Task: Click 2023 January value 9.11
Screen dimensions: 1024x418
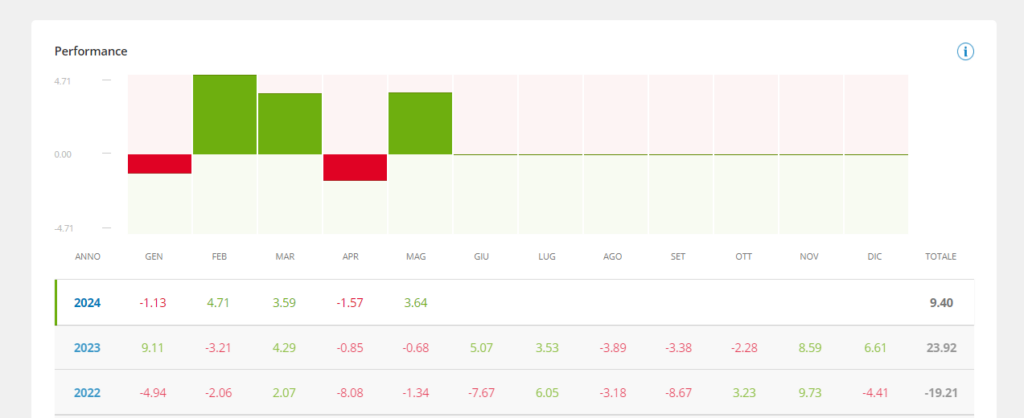Action: click(x=154, y=348)
